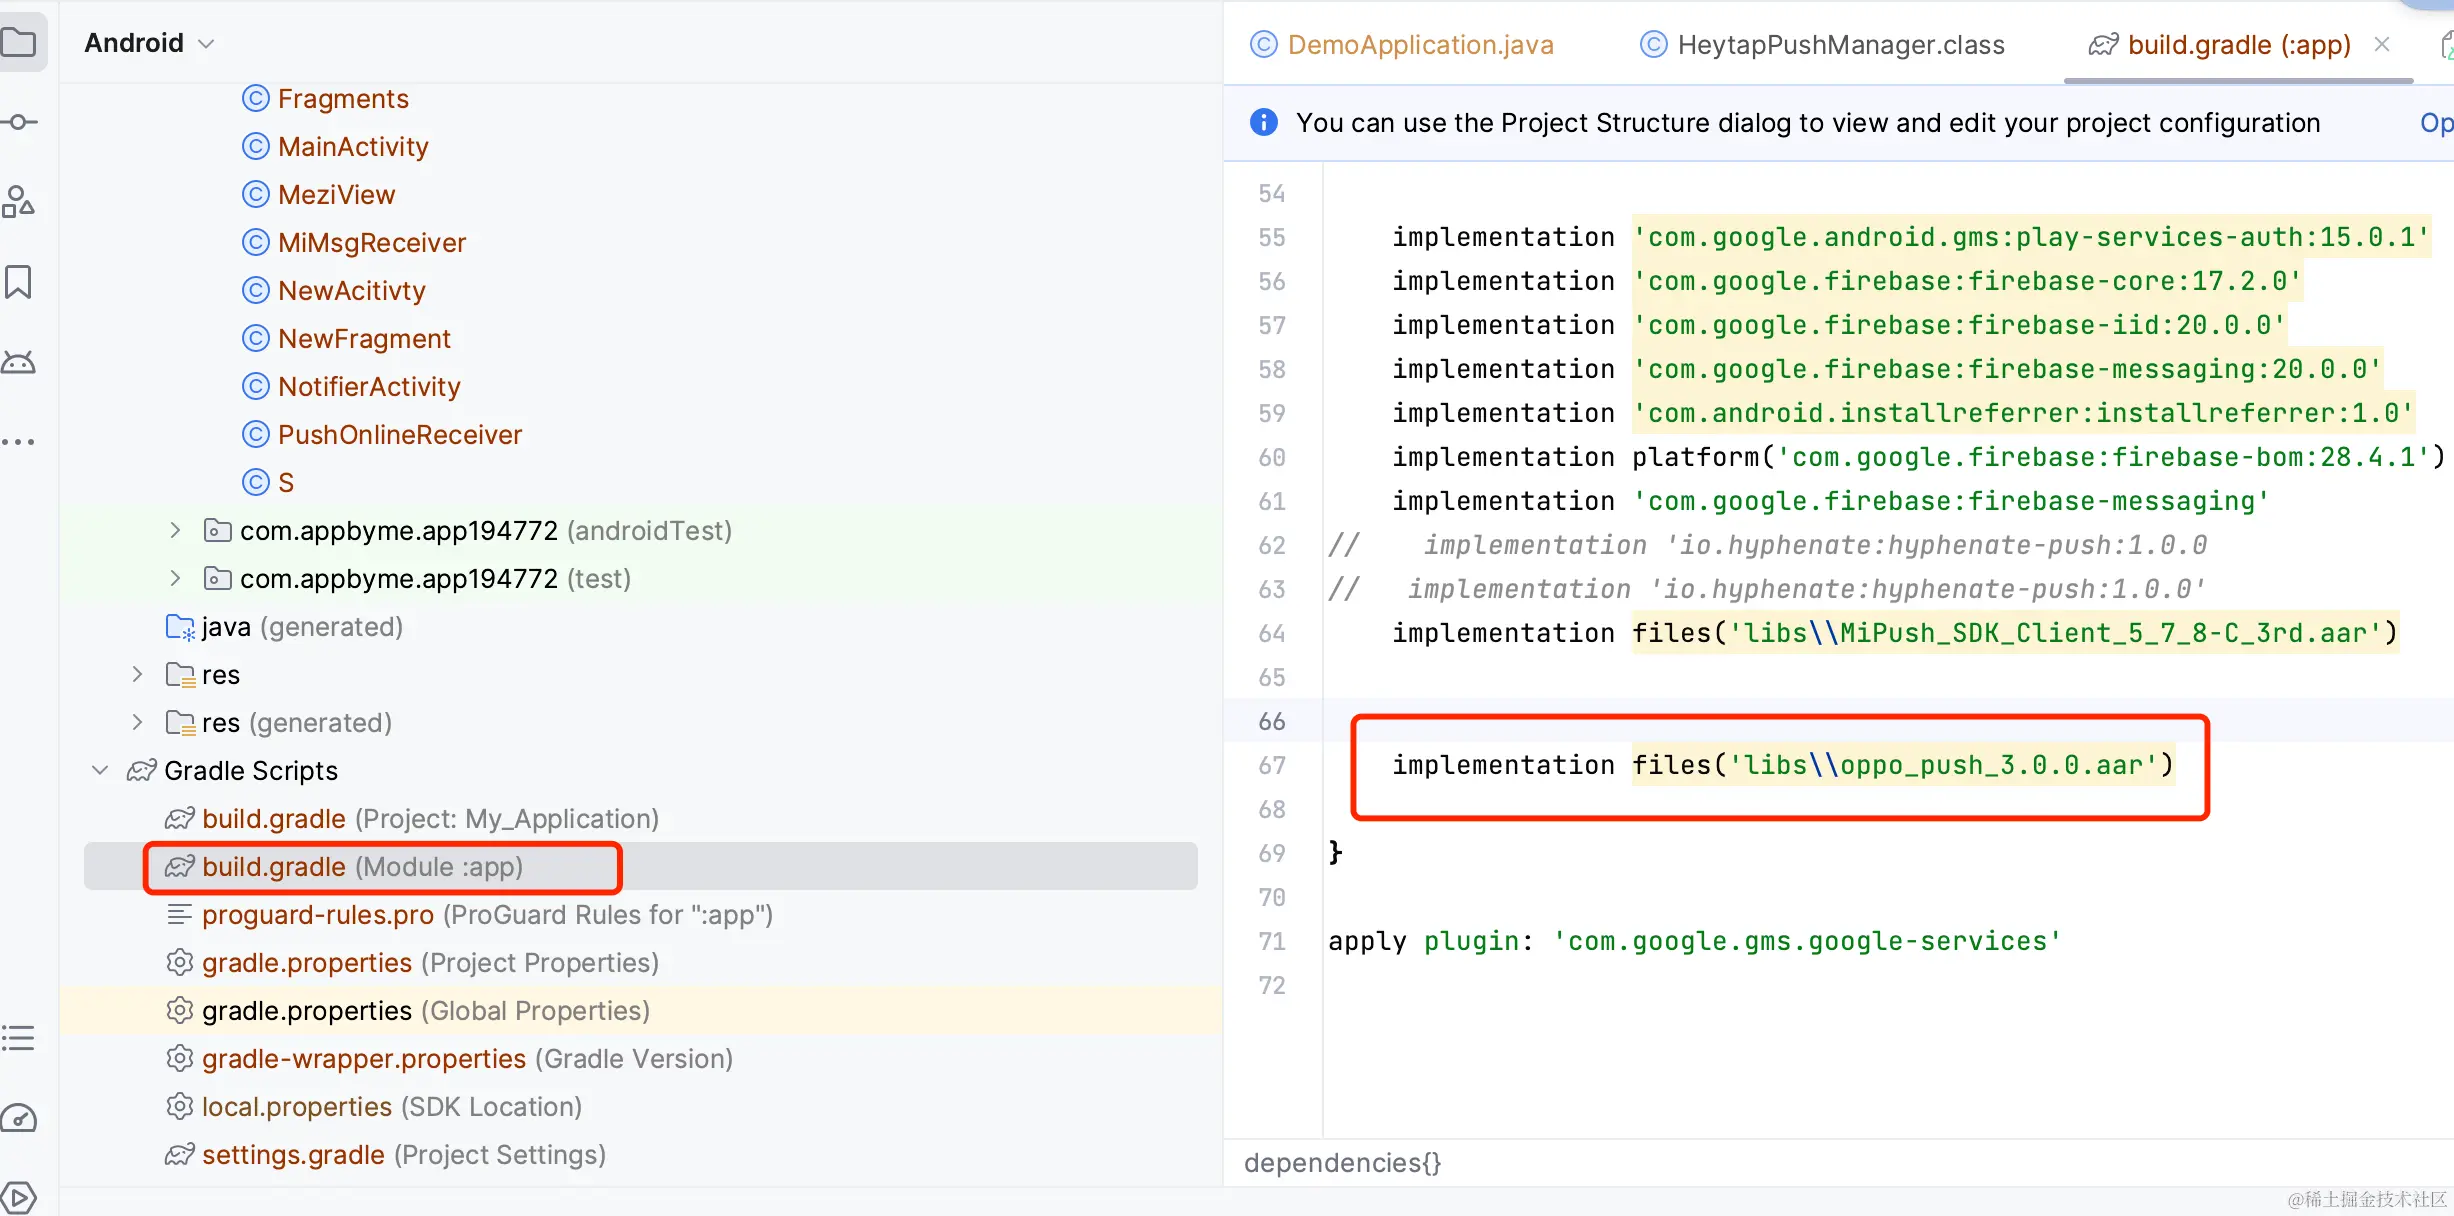The height and width of the screenshot is (1216, 2454).
Task: Open the Profiler gauge icon in sidebar
Action: 19,1118
